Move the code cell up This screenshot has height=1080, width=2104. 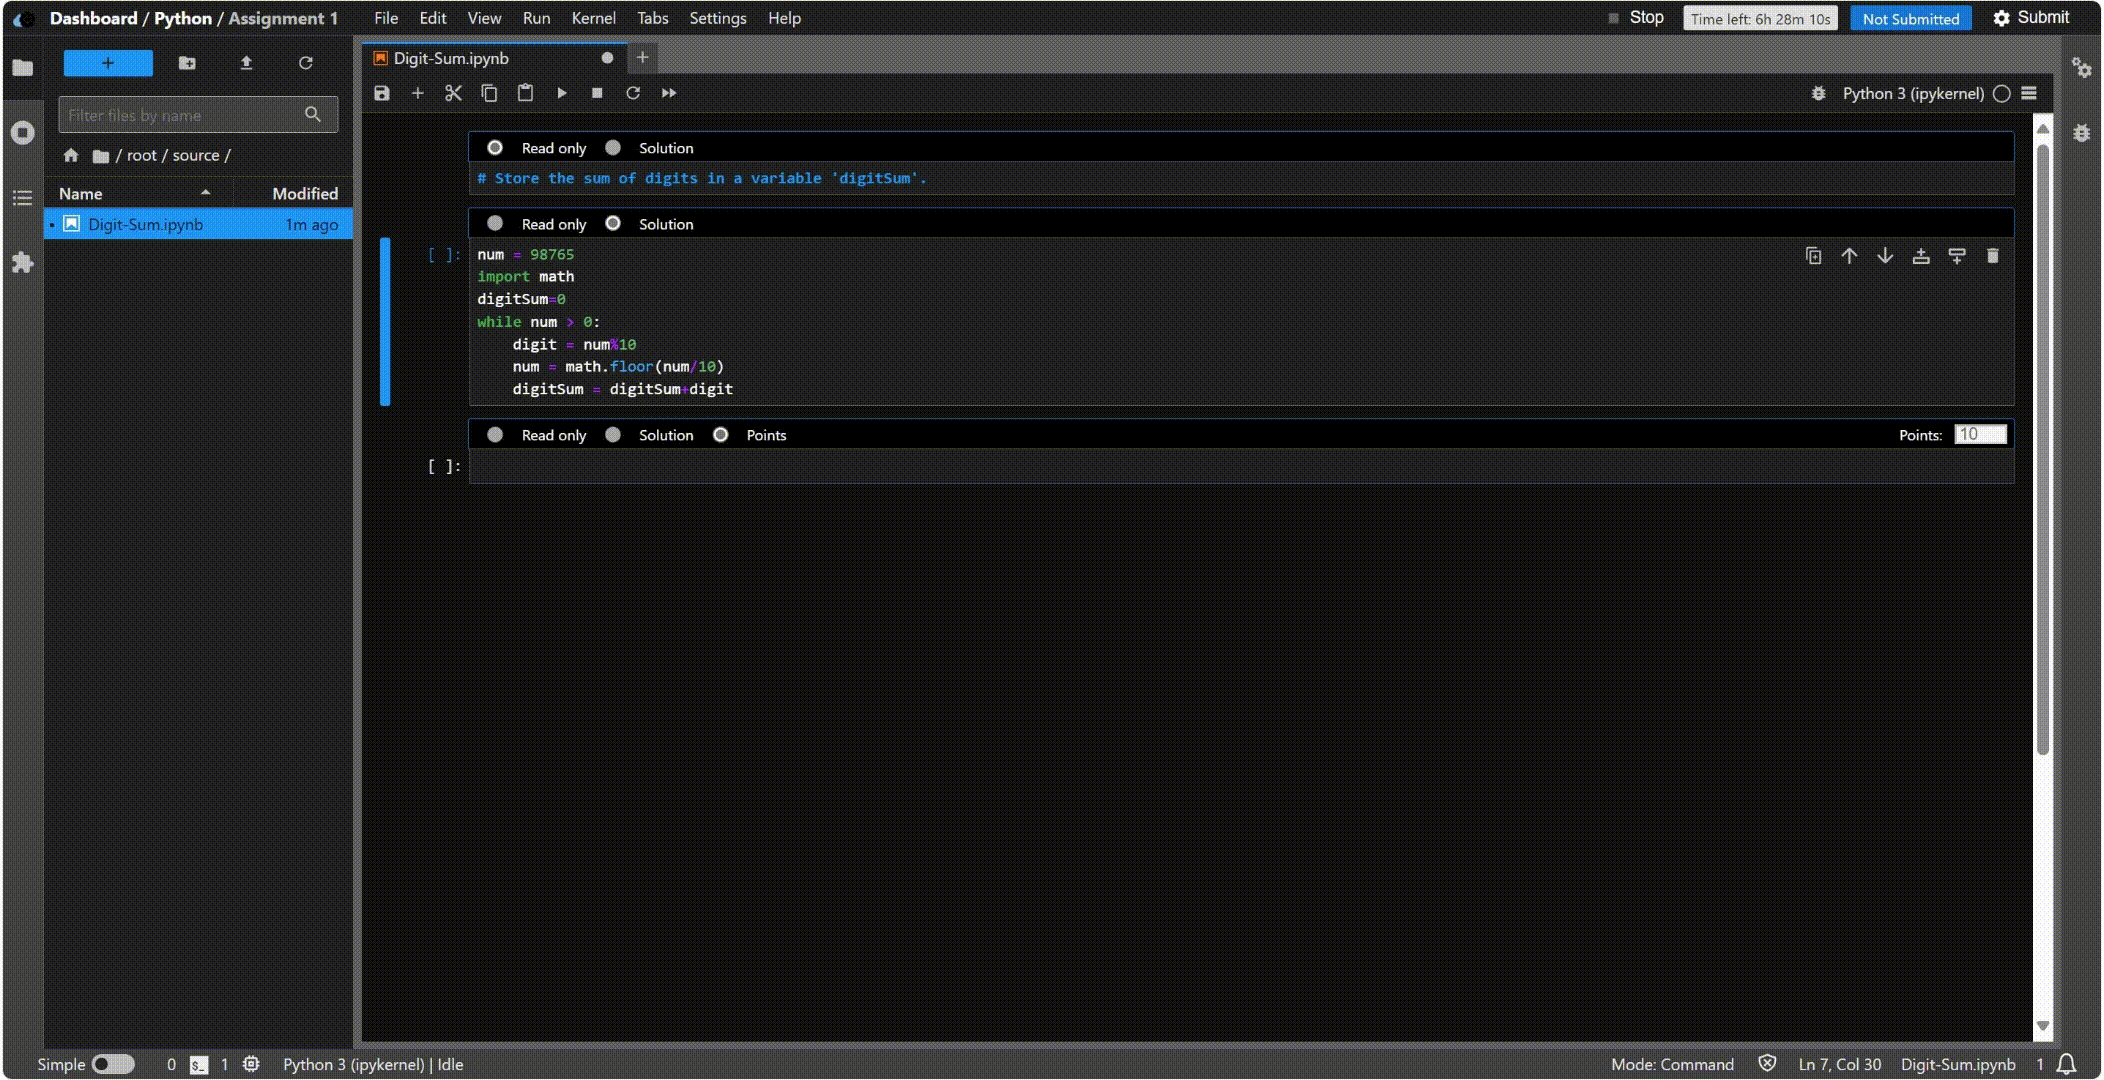coord(1849,256)
